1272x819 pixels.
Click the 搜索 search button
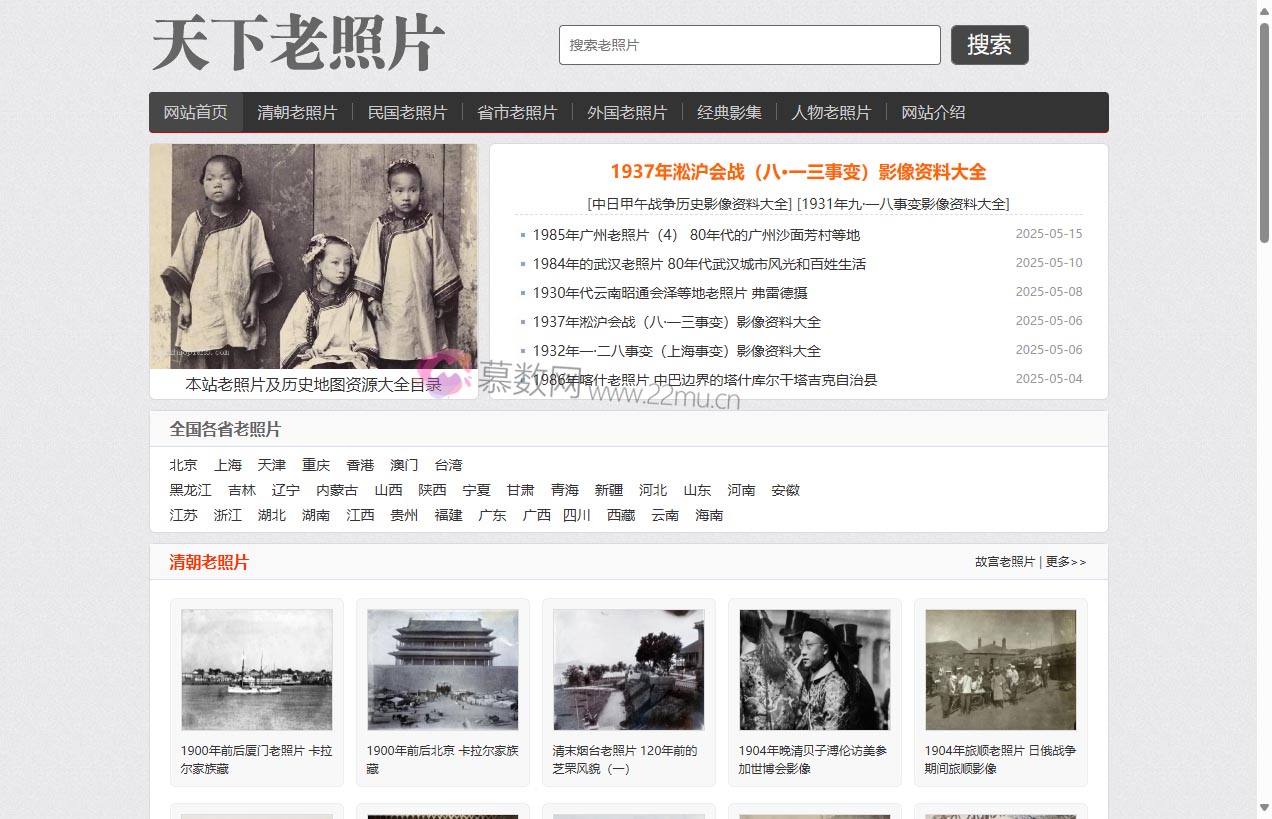pyautogui.click(x=989, y=45)
